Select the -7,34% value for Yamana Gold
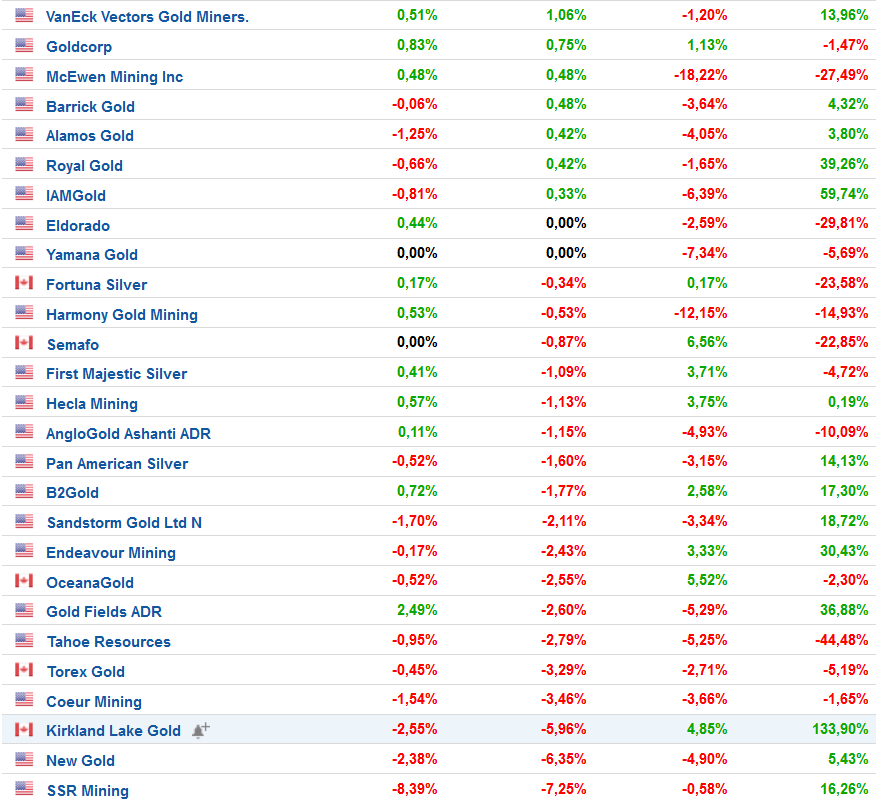This screenshot has width=876, height=804. tap(704, 253)
